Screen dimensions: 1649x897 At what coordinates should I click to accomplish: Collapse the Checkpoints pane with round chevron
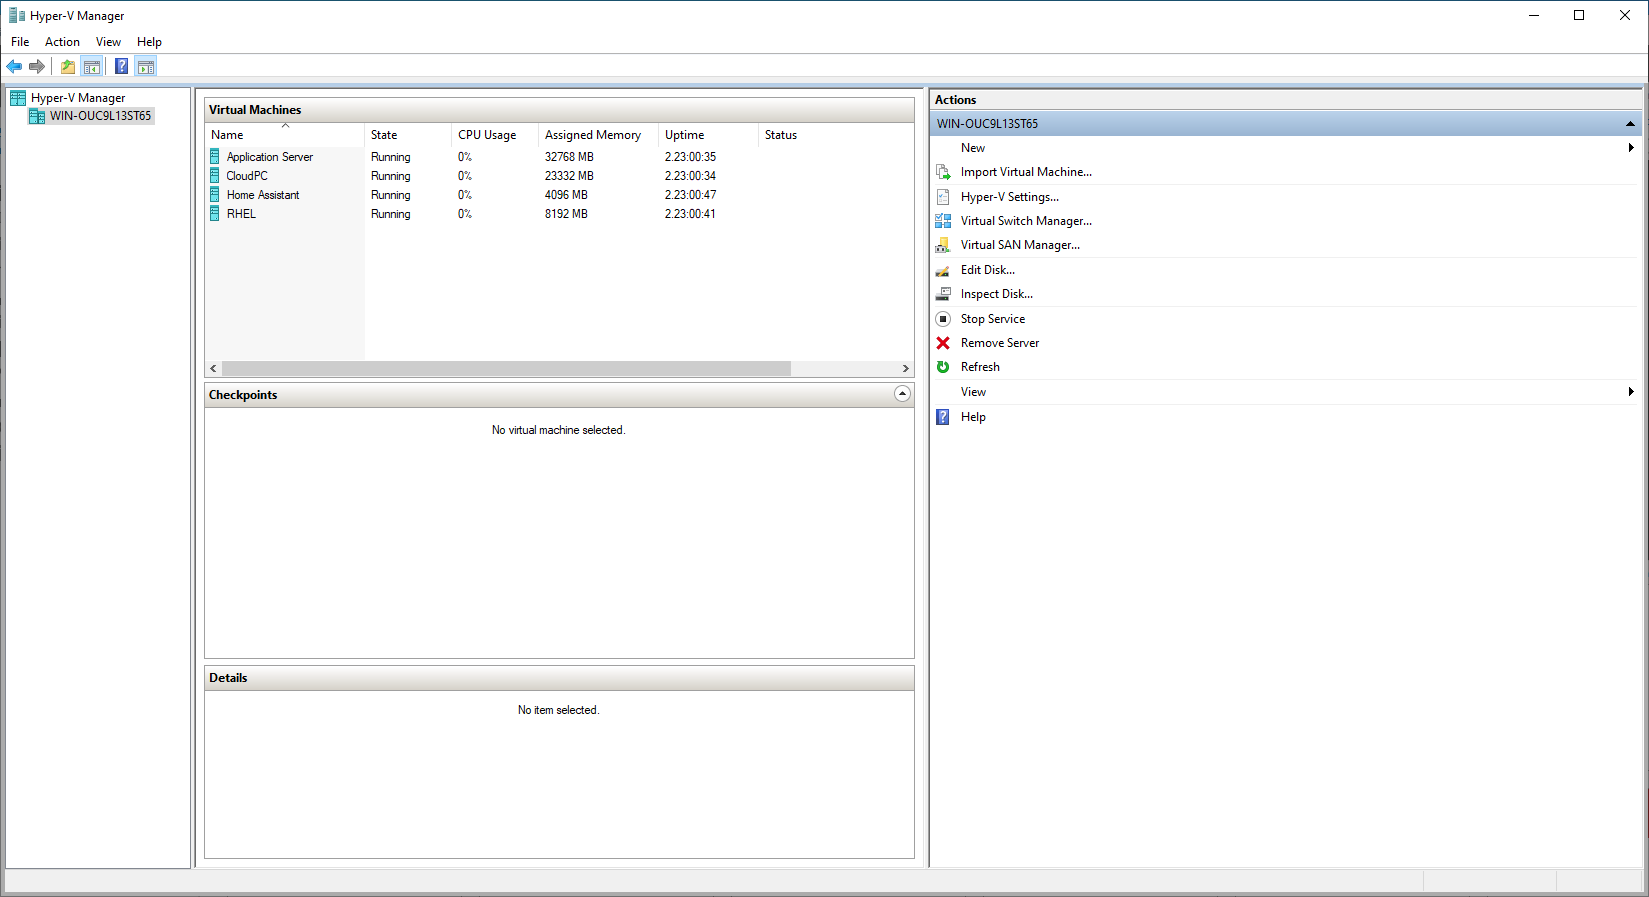(x=902, y=394)
